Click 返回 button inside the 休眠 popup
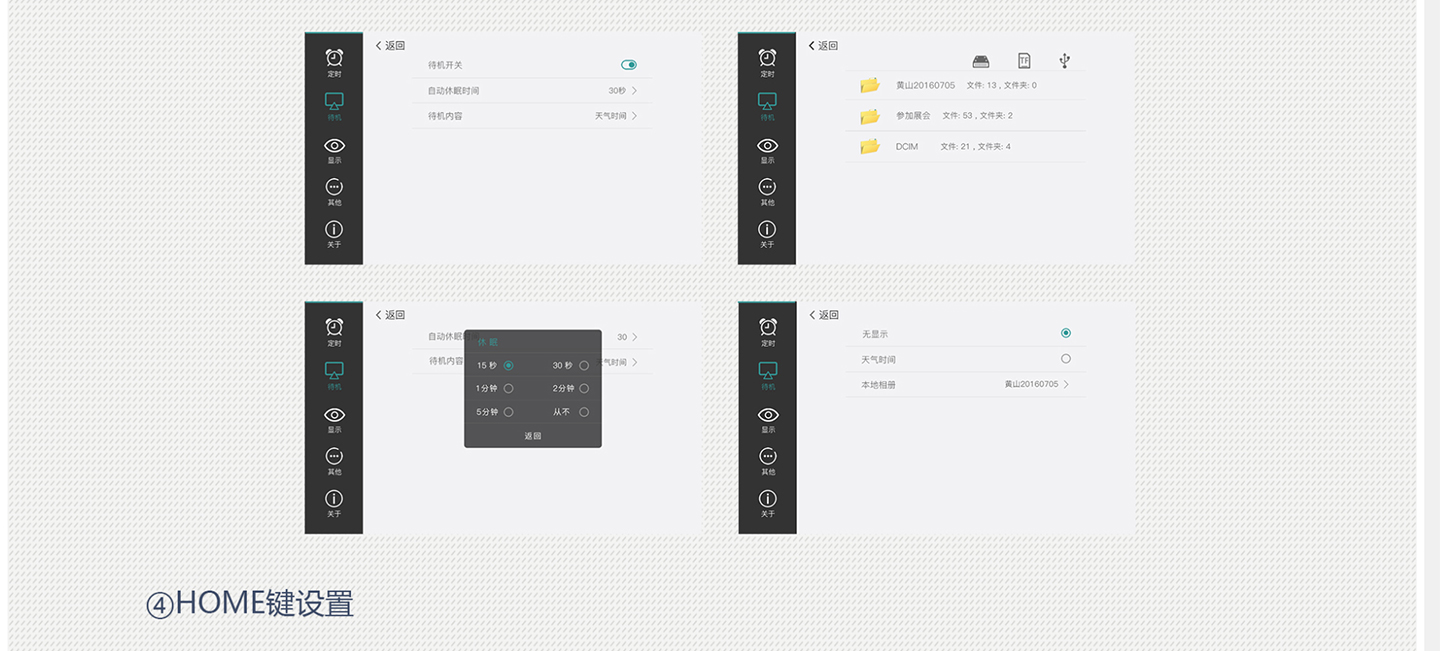Viewport: 1440px width, 651px height. [x=533, y=436]
